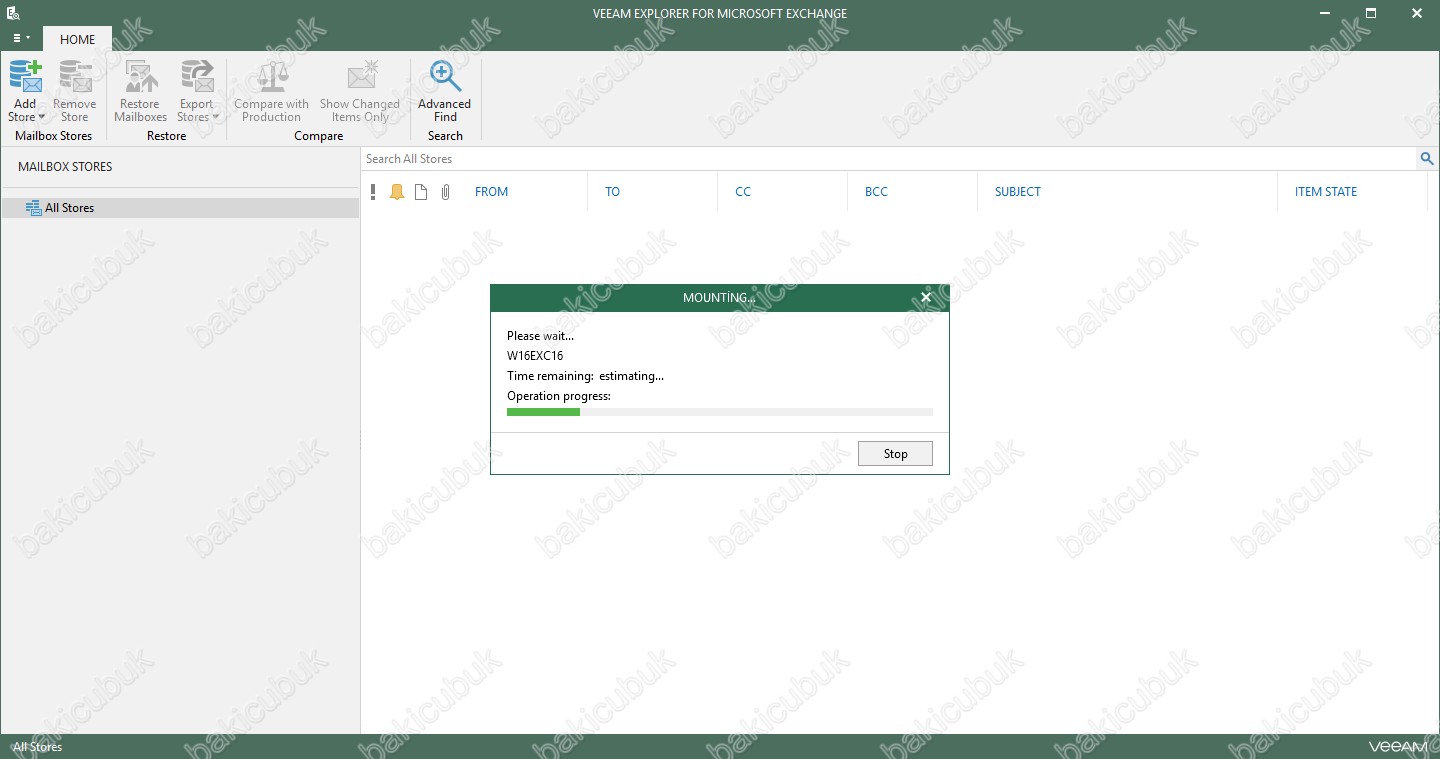Image resolution: width=1440 pixels, height=759 pixels.
Task: Sort by the SUBJECT column header
Action: (x=1018, y=192)
